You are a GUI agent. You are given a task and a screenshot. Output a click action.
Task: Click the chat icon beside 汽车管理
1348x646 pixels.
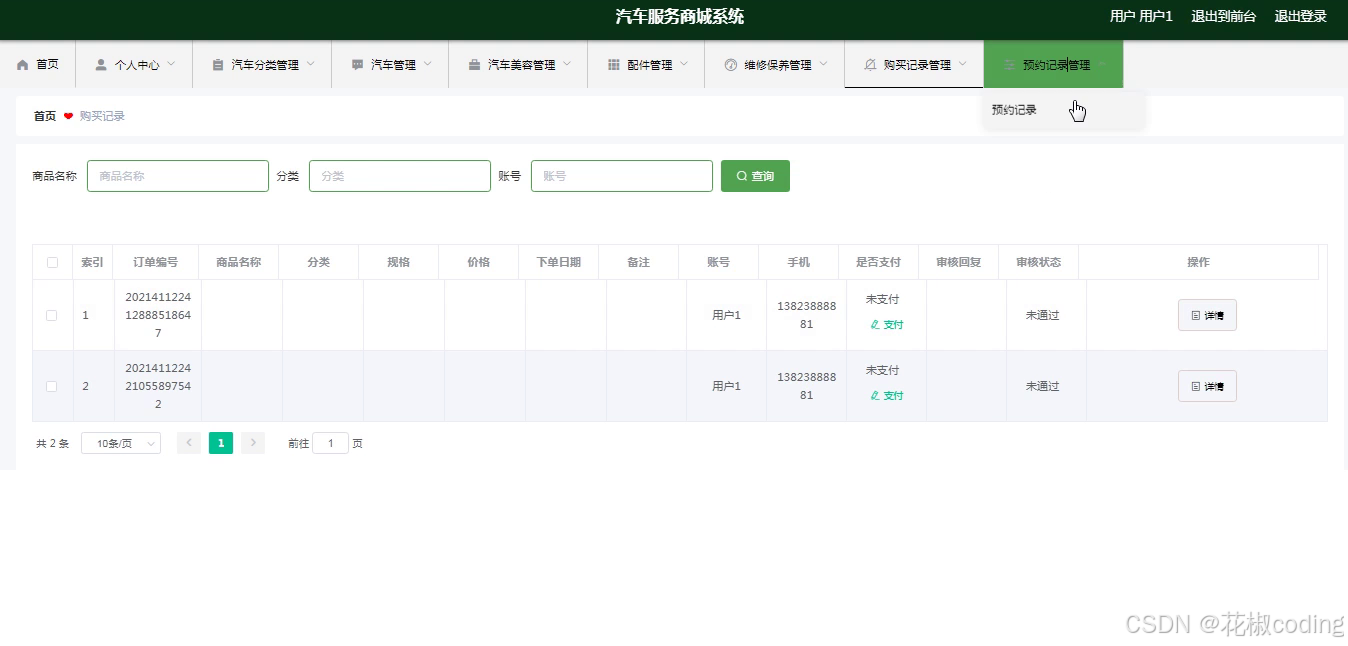pos(357,64)
